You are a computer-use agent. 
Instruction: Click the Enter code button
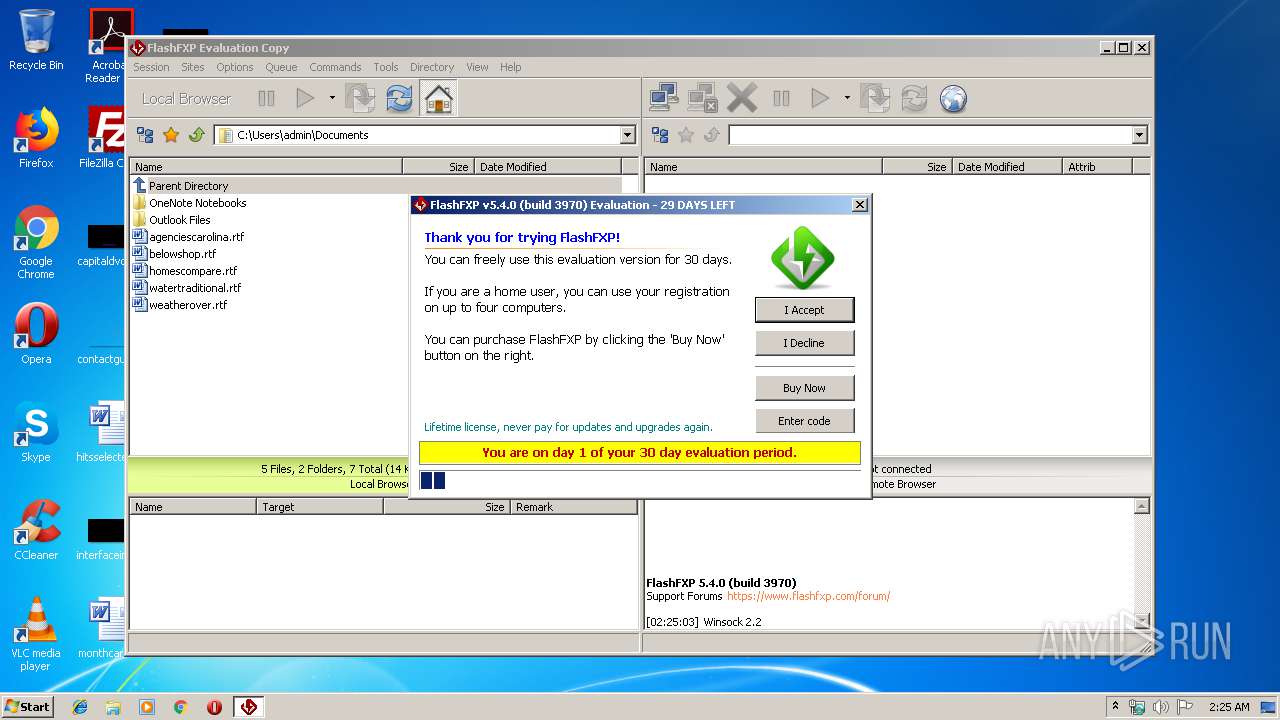(x=804, y=421)
